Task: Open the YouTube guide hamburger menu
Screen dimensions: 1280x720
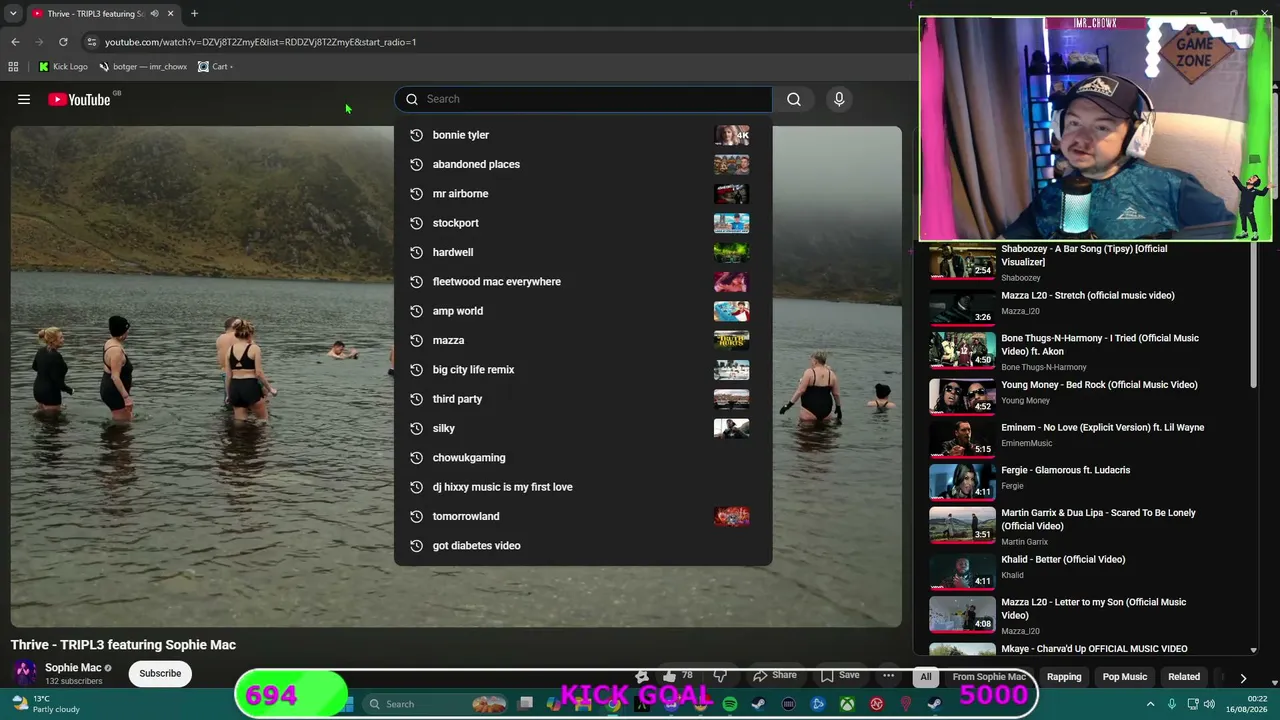Action: [24, 99]
